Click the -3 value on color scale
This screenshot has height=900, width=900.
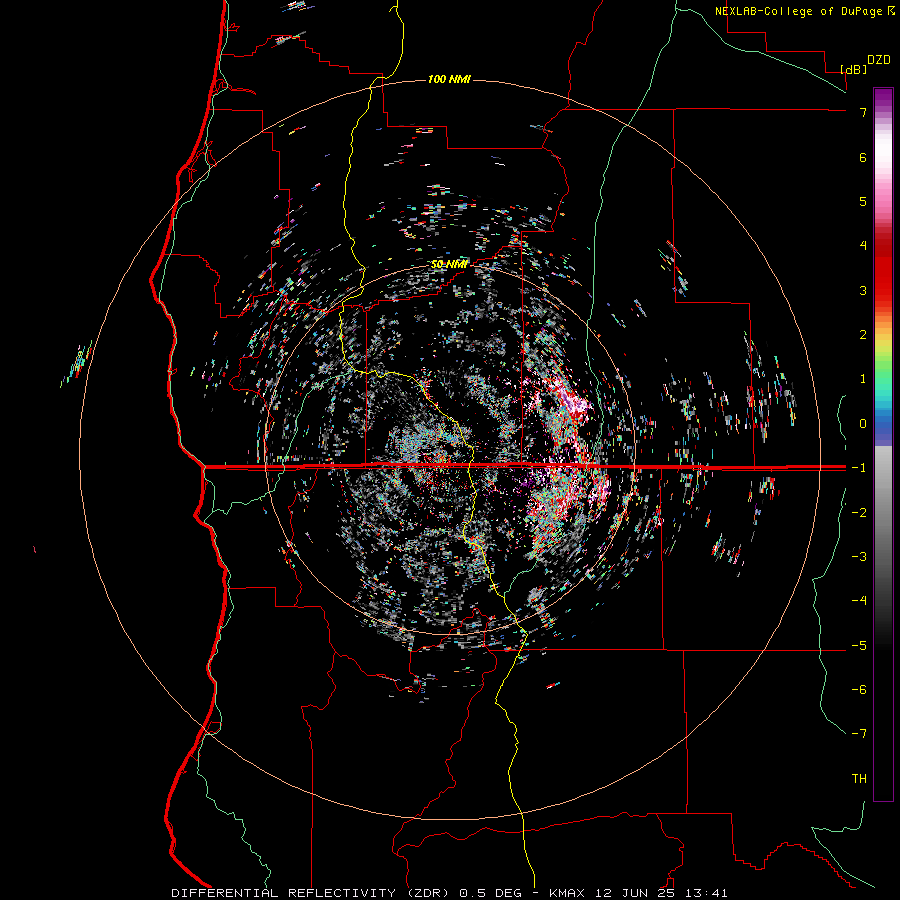859,557
